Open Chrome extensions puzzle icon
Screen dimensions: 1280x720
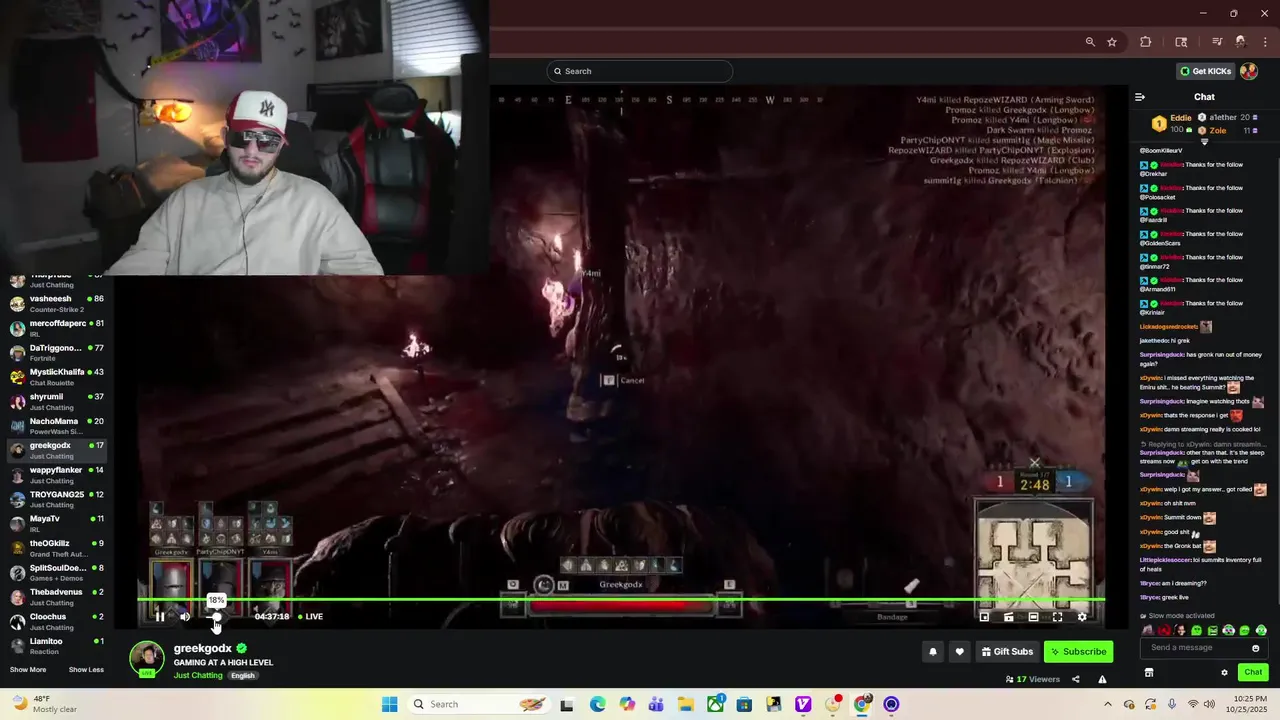point(1146,42)
